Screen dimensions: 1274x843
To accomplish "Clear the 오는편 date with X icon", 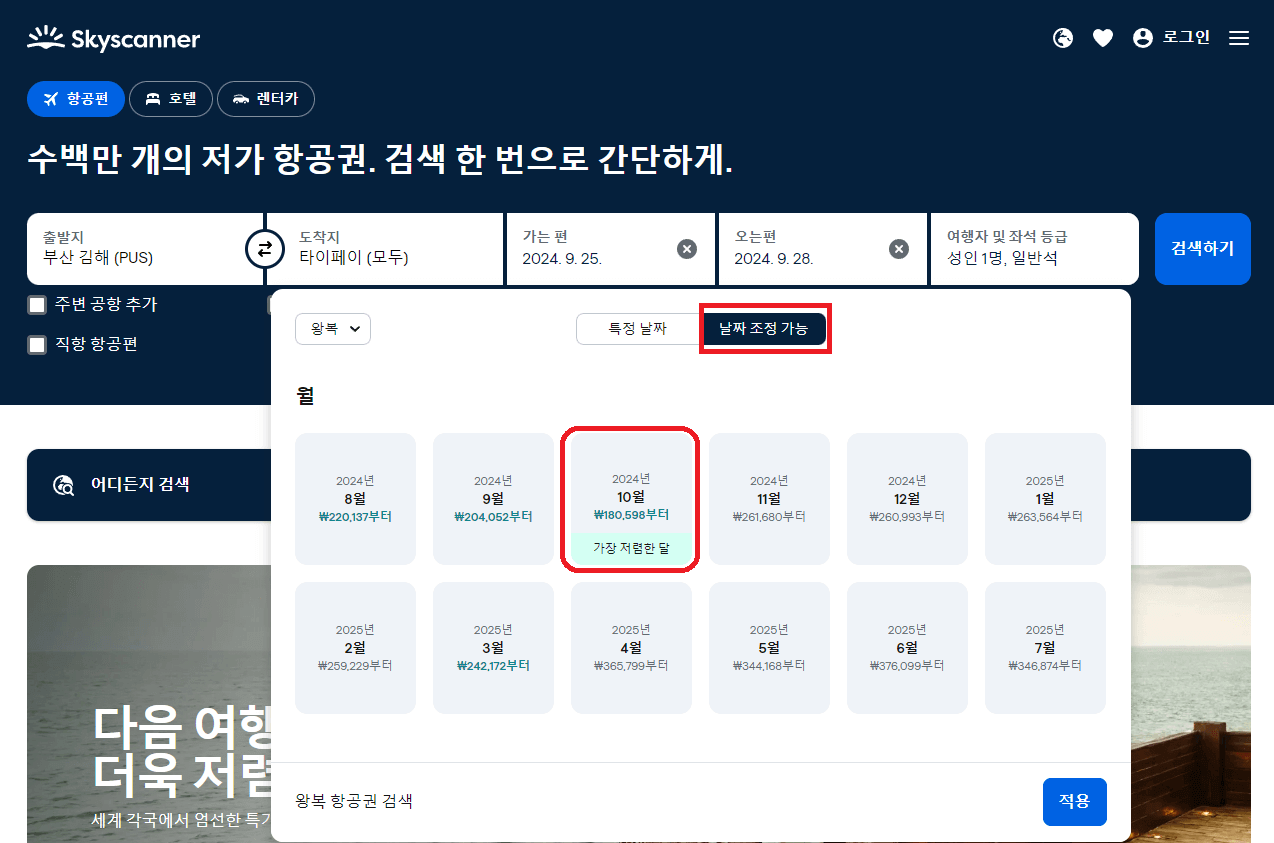I will (x=897, y=249).
